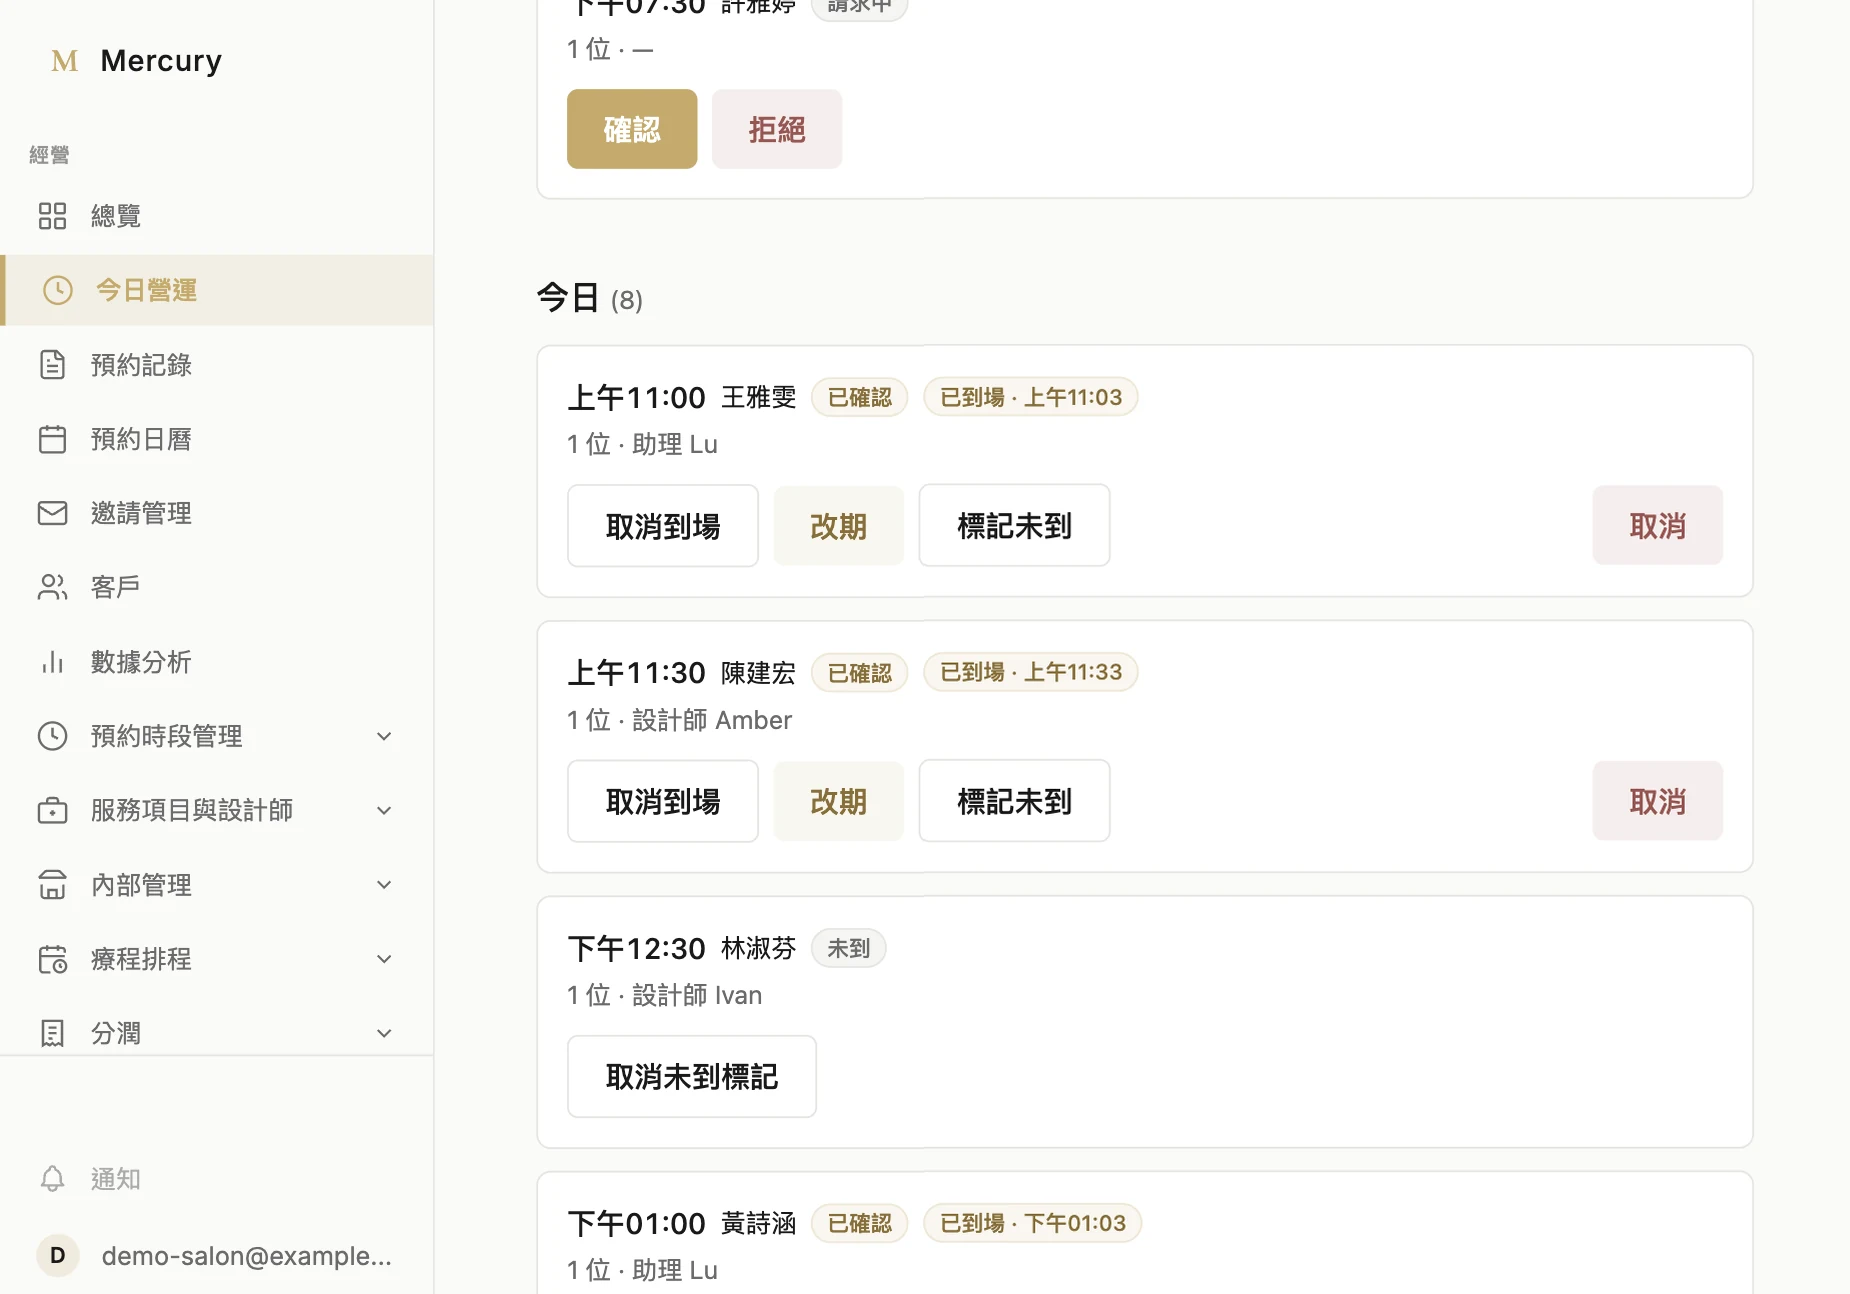1850x1294 pixels.
Task: Select 今日營運 in the sidebar
Action: (217, 290)
